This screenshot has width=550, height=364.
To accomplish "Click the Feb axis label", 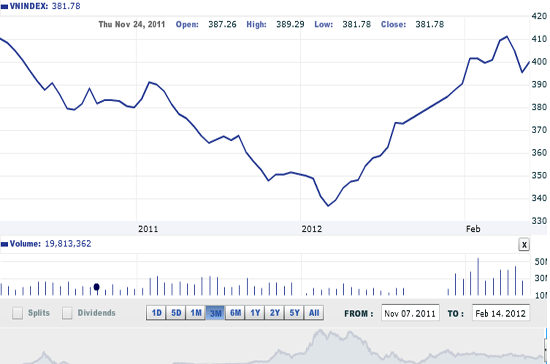I will [473, 229].
